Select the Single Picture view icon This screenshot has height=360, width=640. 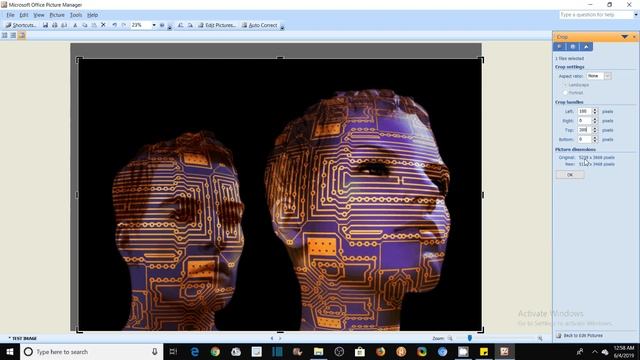coord(22,36)
